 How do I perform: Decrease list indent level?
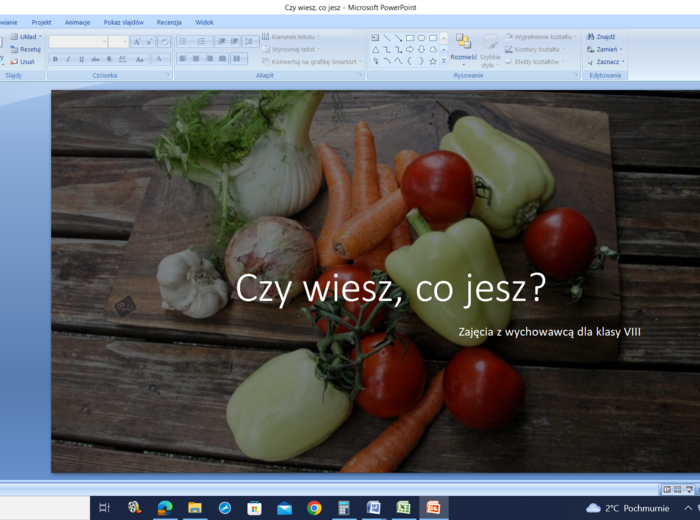(x=222, y=42)
